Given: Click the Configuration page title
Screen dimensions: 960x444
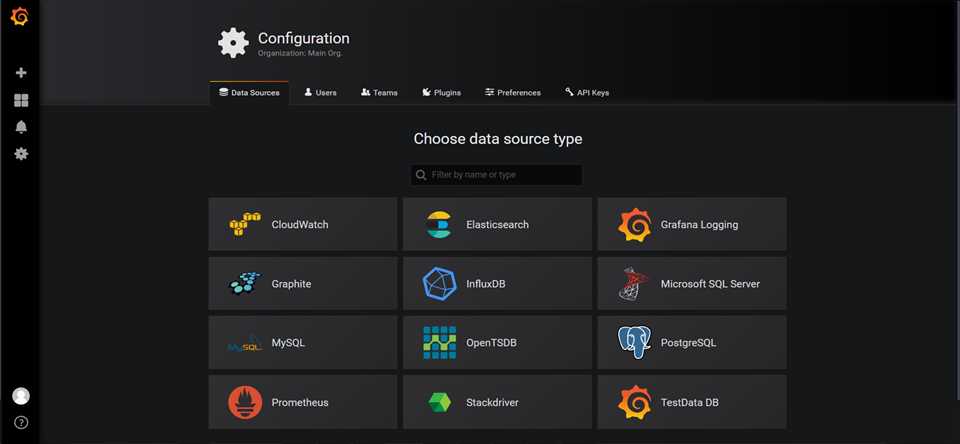Looking at the screenshot, I should tap(304, 38).
